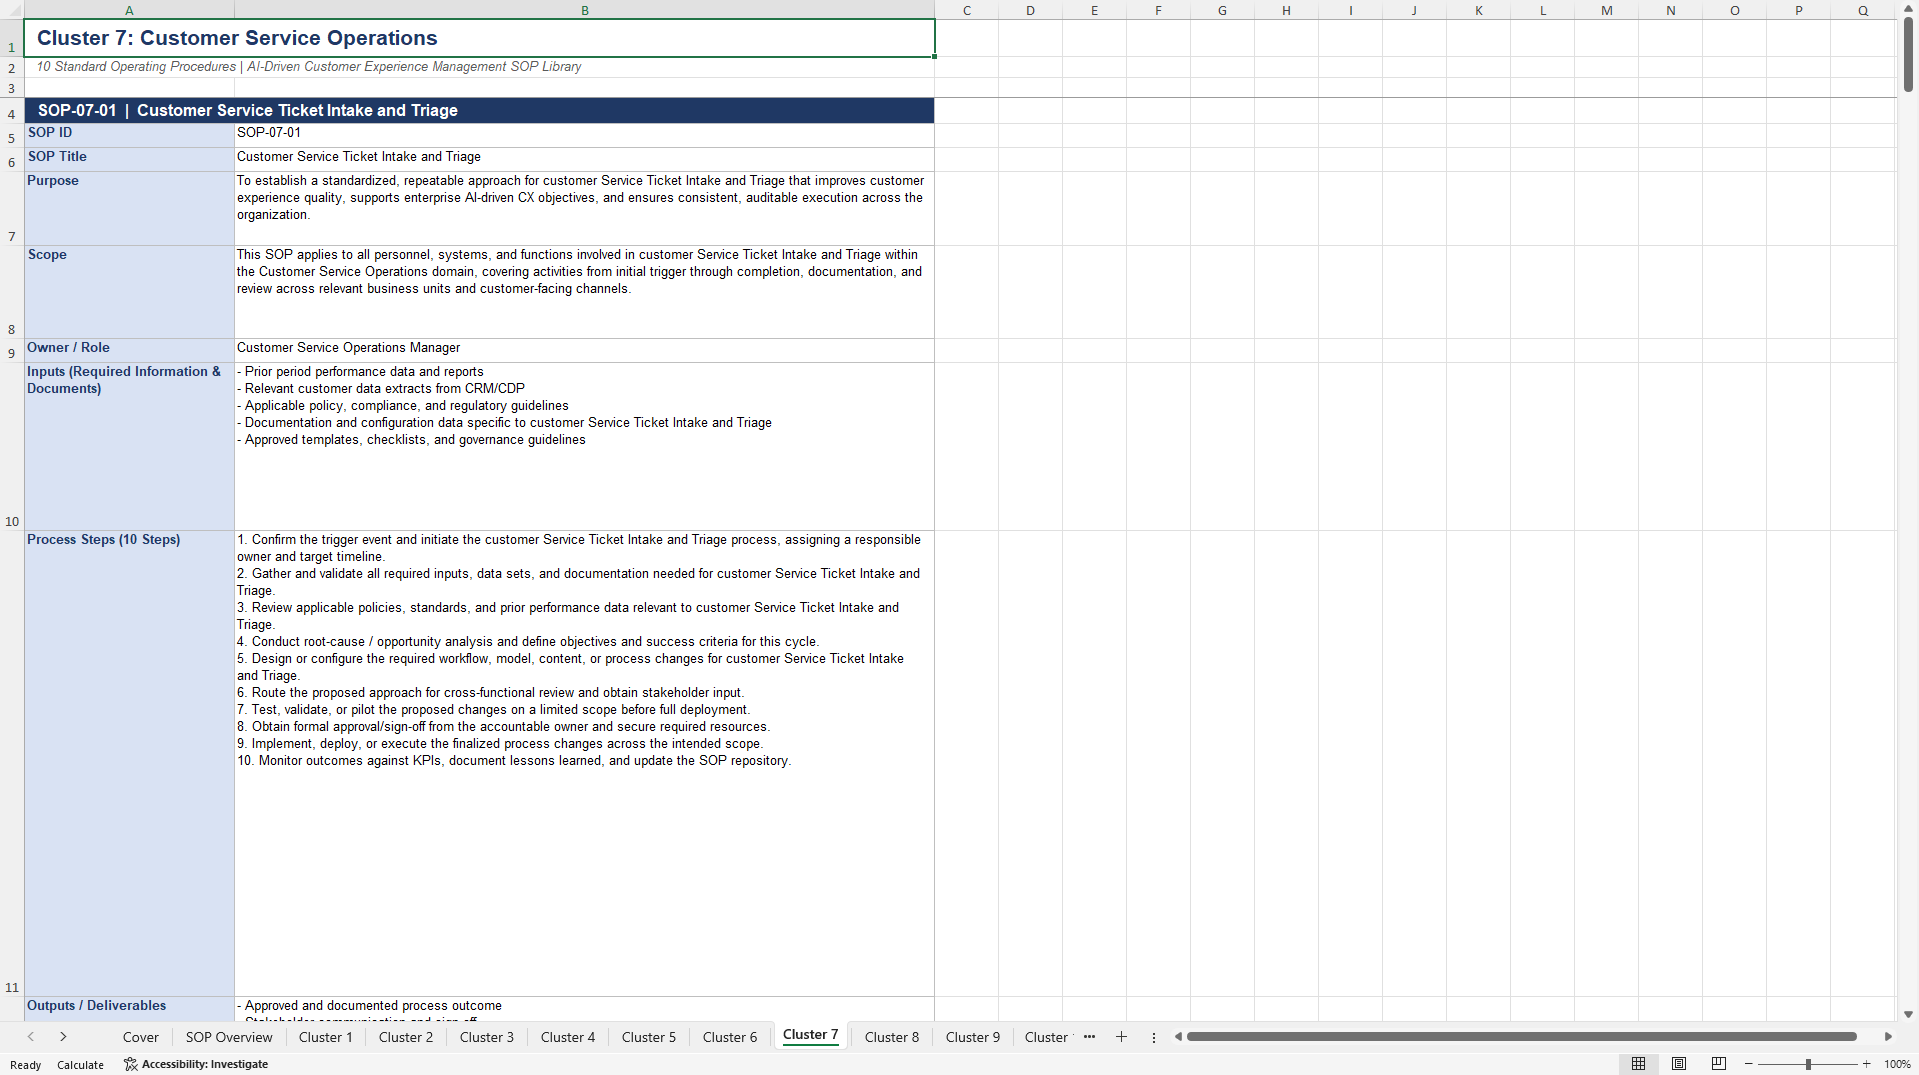This screenshot has width=1919, height=1075.
Task: Click the zoom out minus icon
Action: click(1749, 1064)
